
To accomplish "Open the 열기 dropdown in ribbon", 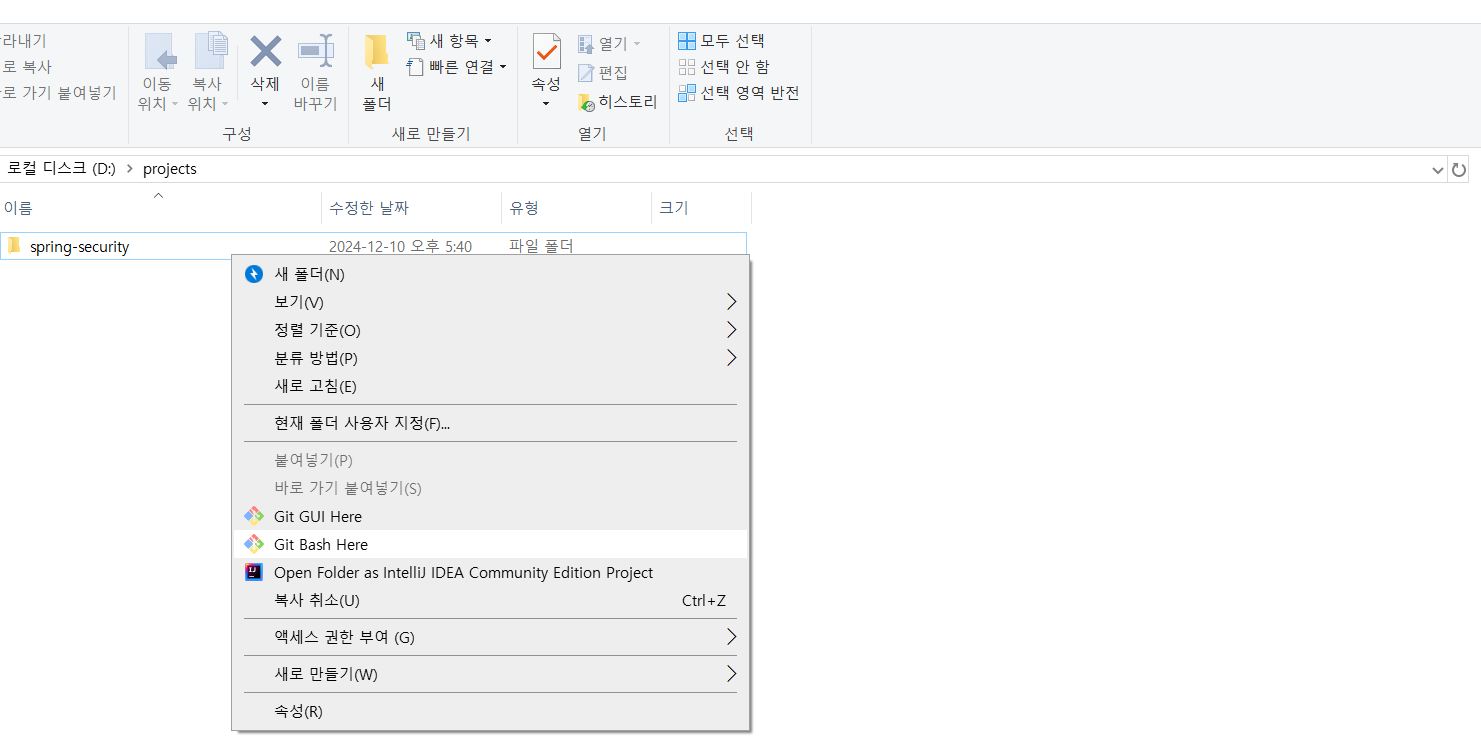I will [x=609, y=44].
